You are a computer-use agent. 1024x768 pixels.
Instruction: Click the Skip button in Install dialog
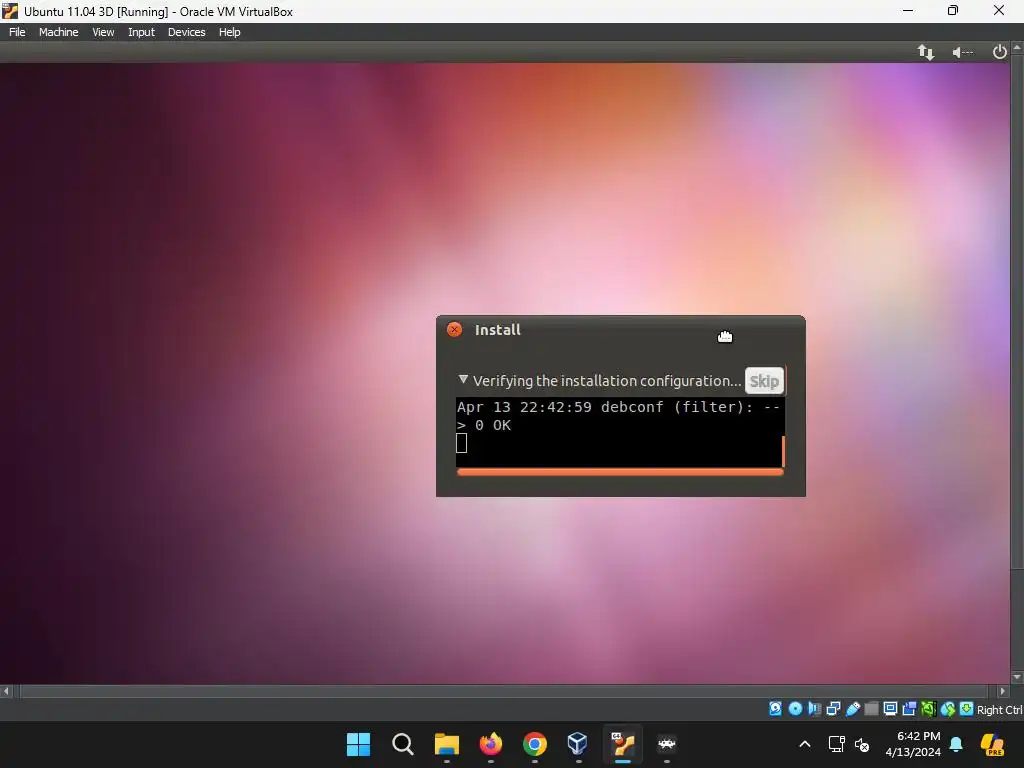point(764,381)
